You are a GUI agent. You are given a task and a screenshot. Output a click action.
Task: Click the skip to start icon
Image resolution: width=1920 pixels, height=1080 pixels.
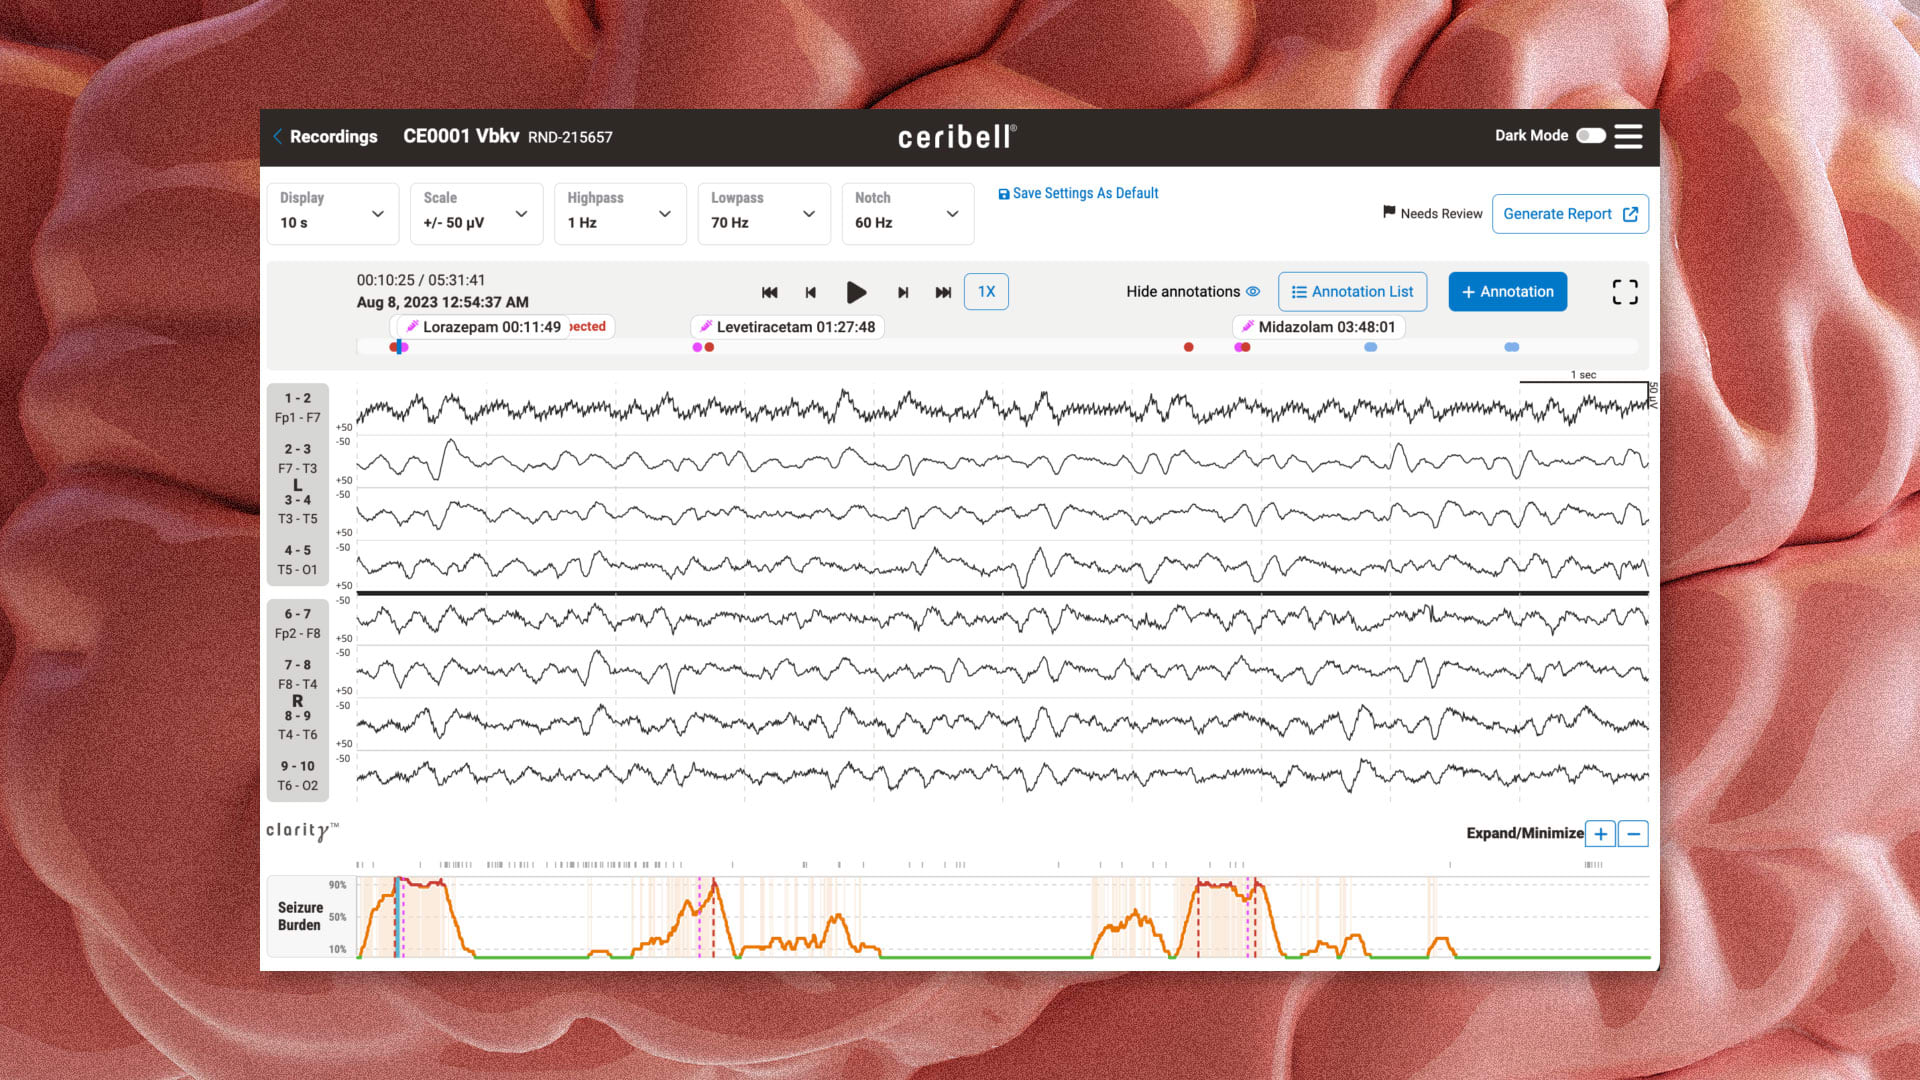click(767, 291)
